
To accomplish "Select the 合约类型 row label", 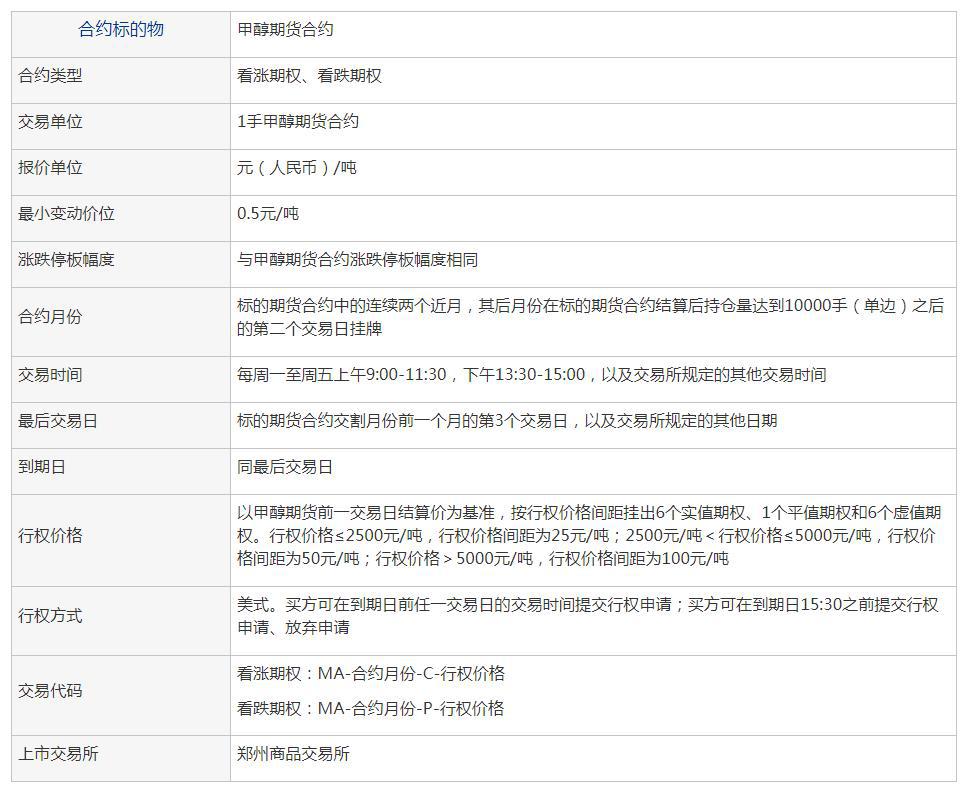I will click(x=50, y=76).
